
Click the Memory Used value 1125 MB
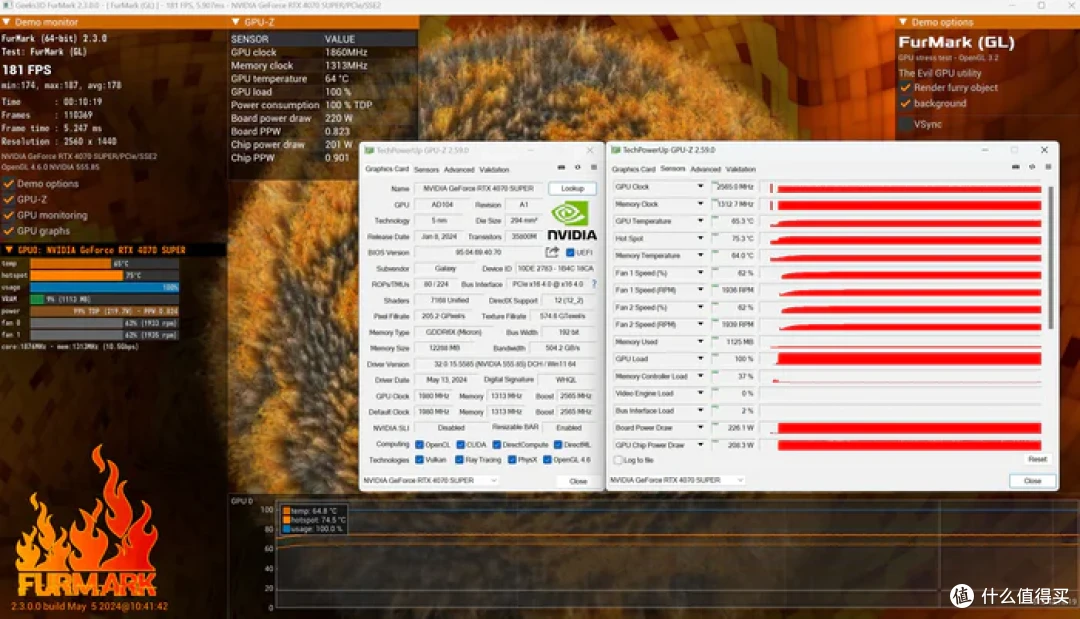[x=740, y=342]
